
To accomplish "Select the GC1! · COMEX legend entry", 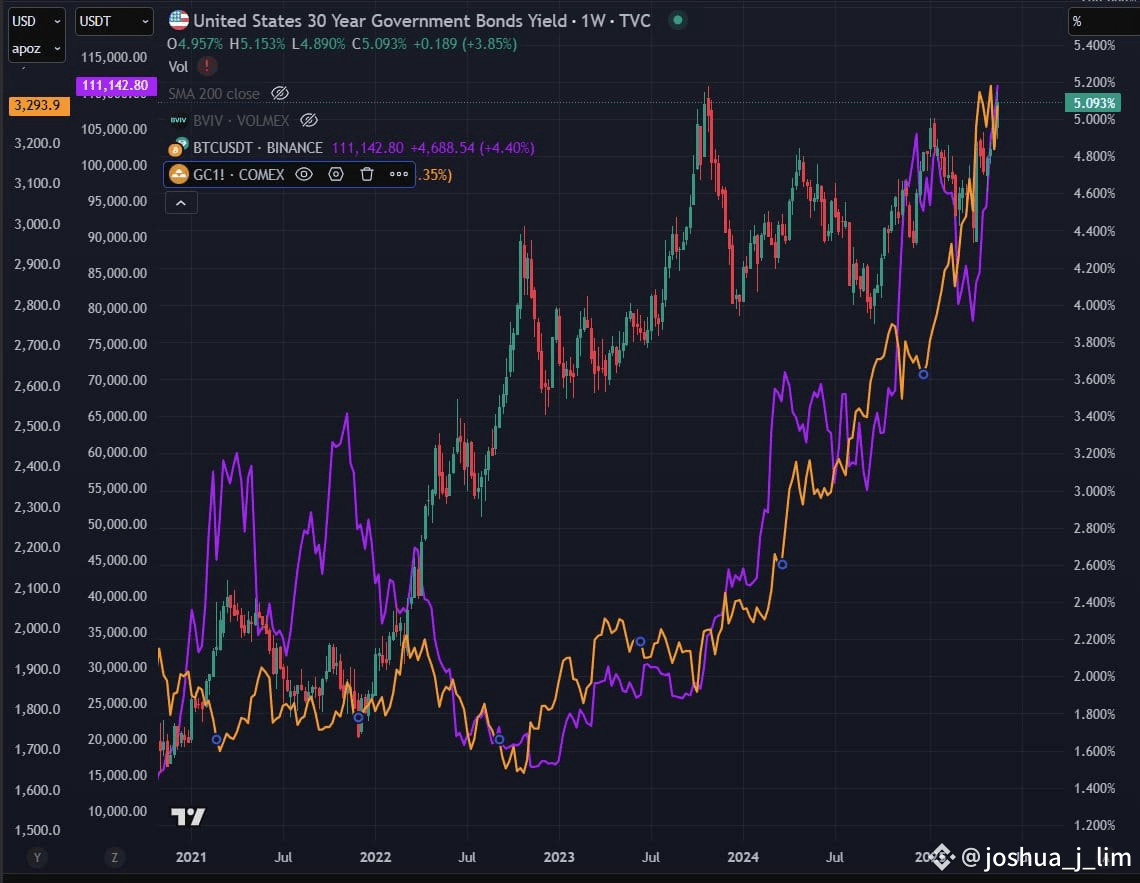I will [x=238, y=174].
